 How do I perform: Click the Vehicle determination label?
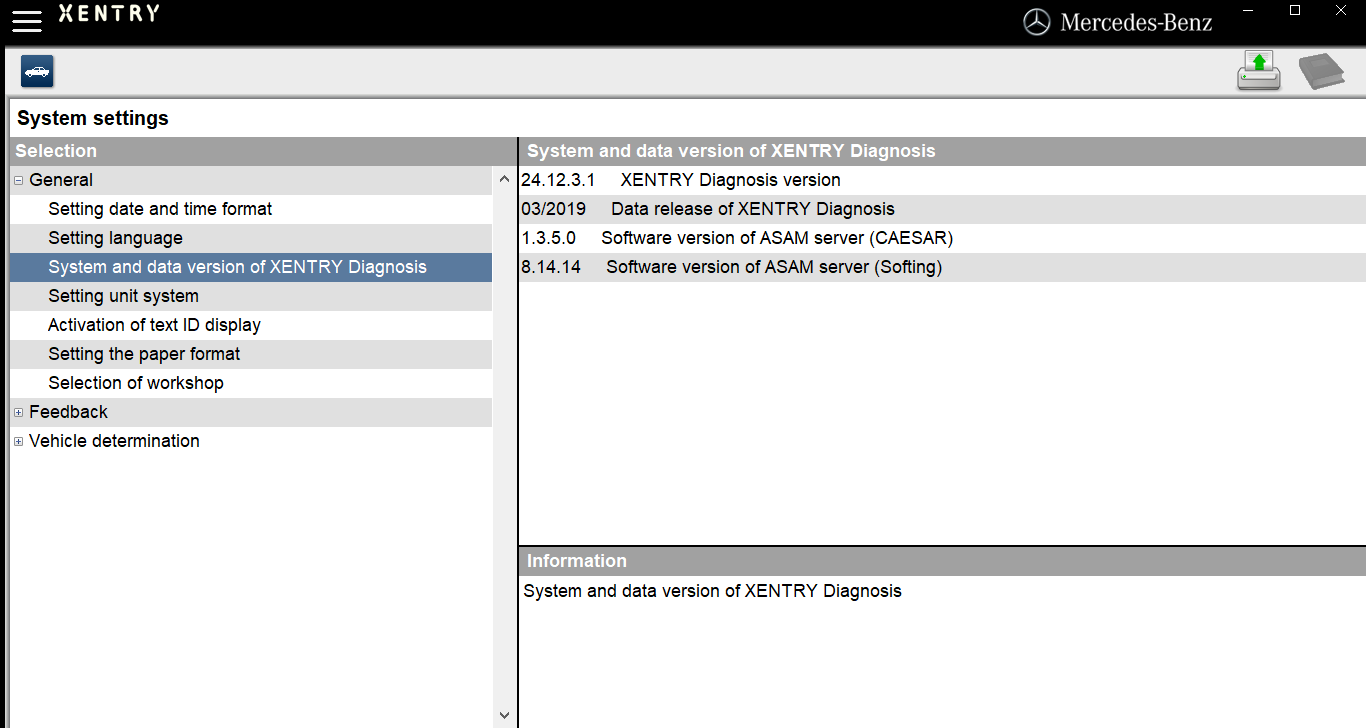(114, 441)
